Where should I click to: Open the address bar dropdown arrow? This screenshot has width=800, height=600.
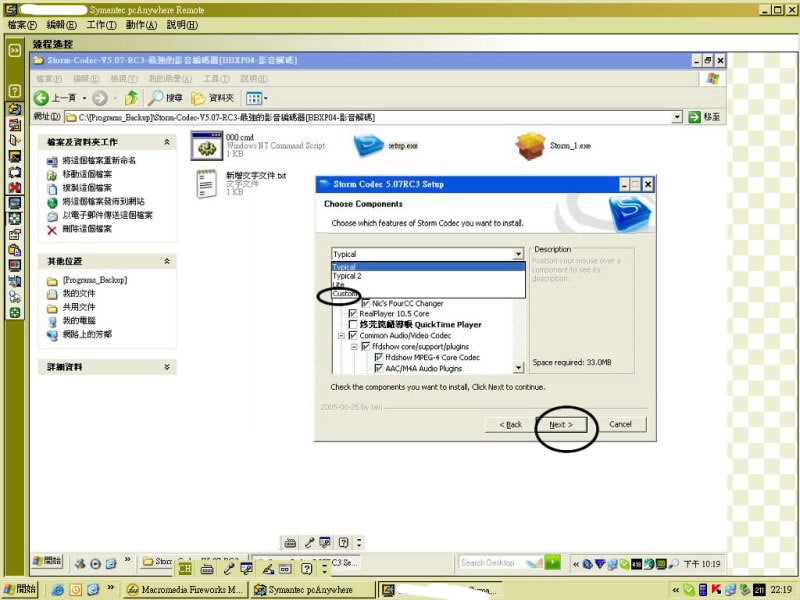(x=677, y=117)
